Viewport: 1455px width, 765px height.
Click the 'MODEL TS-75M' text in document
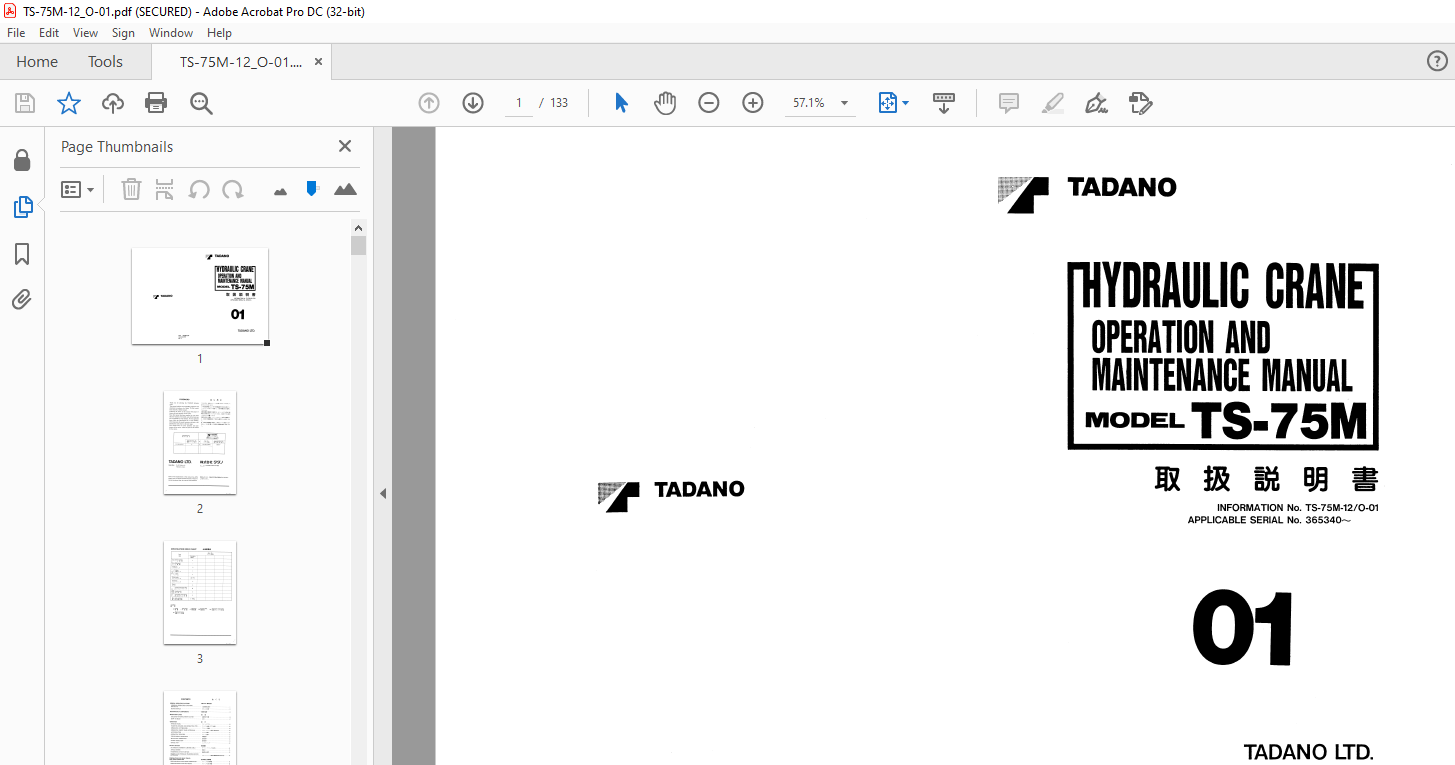point(1227,421)
